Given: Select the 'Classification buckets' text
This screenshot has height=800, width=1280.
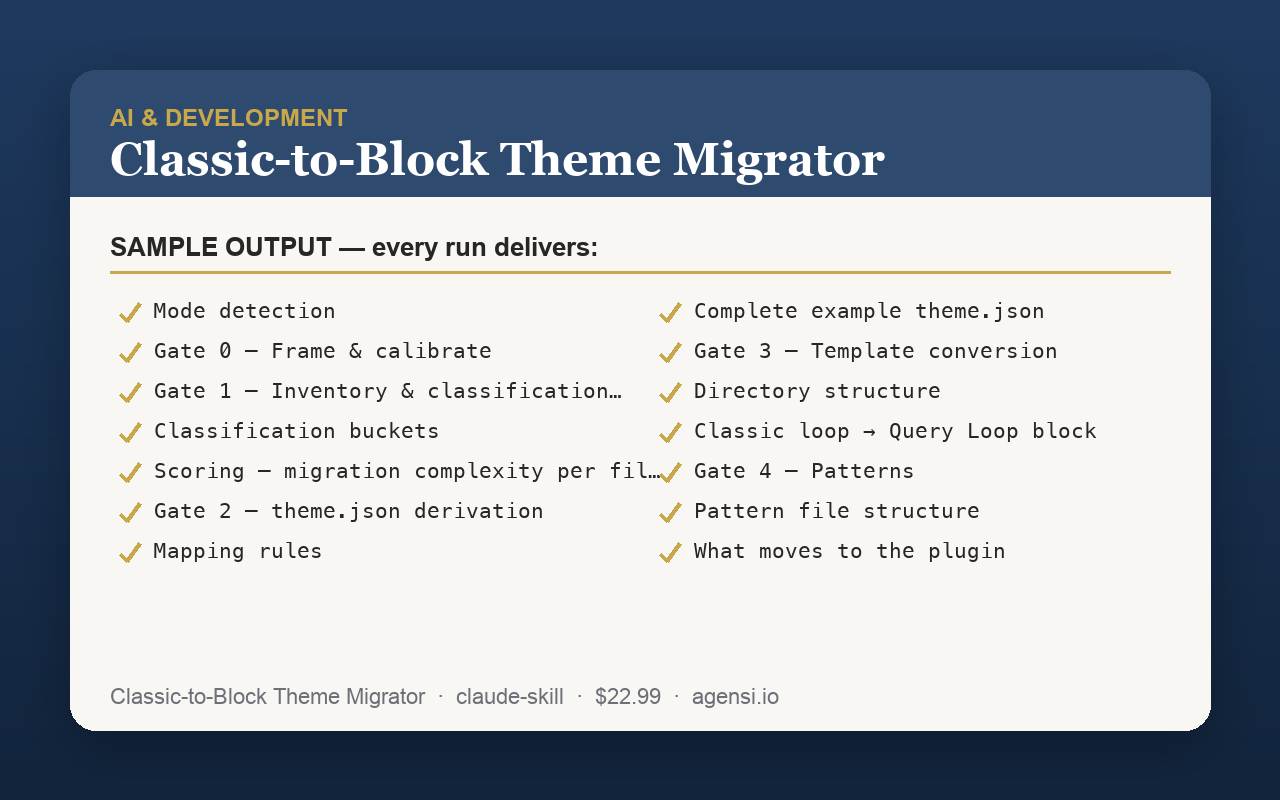Looking at the screenshot, I should pos(297,431).
